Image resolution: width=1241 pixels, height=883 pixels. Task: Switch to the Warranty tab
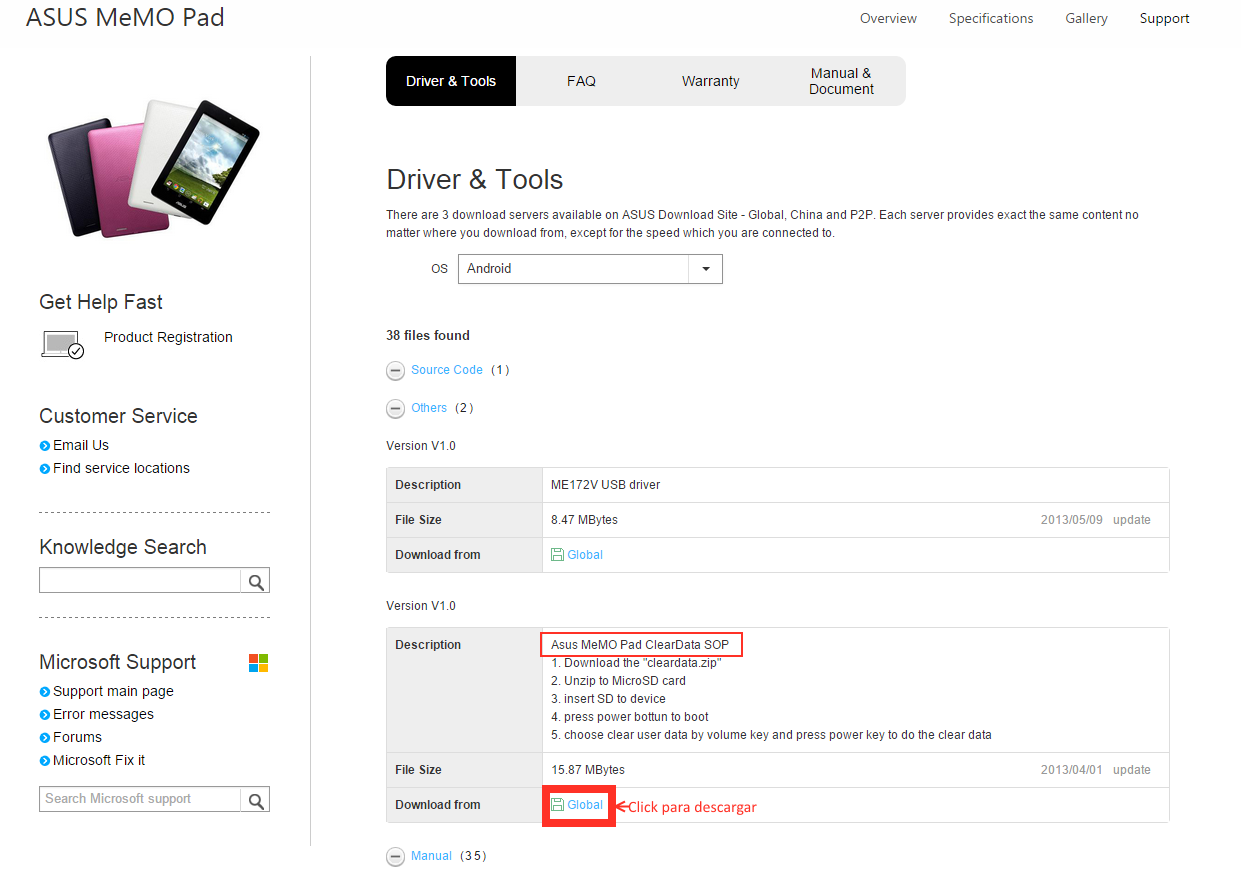coord(711,81)
